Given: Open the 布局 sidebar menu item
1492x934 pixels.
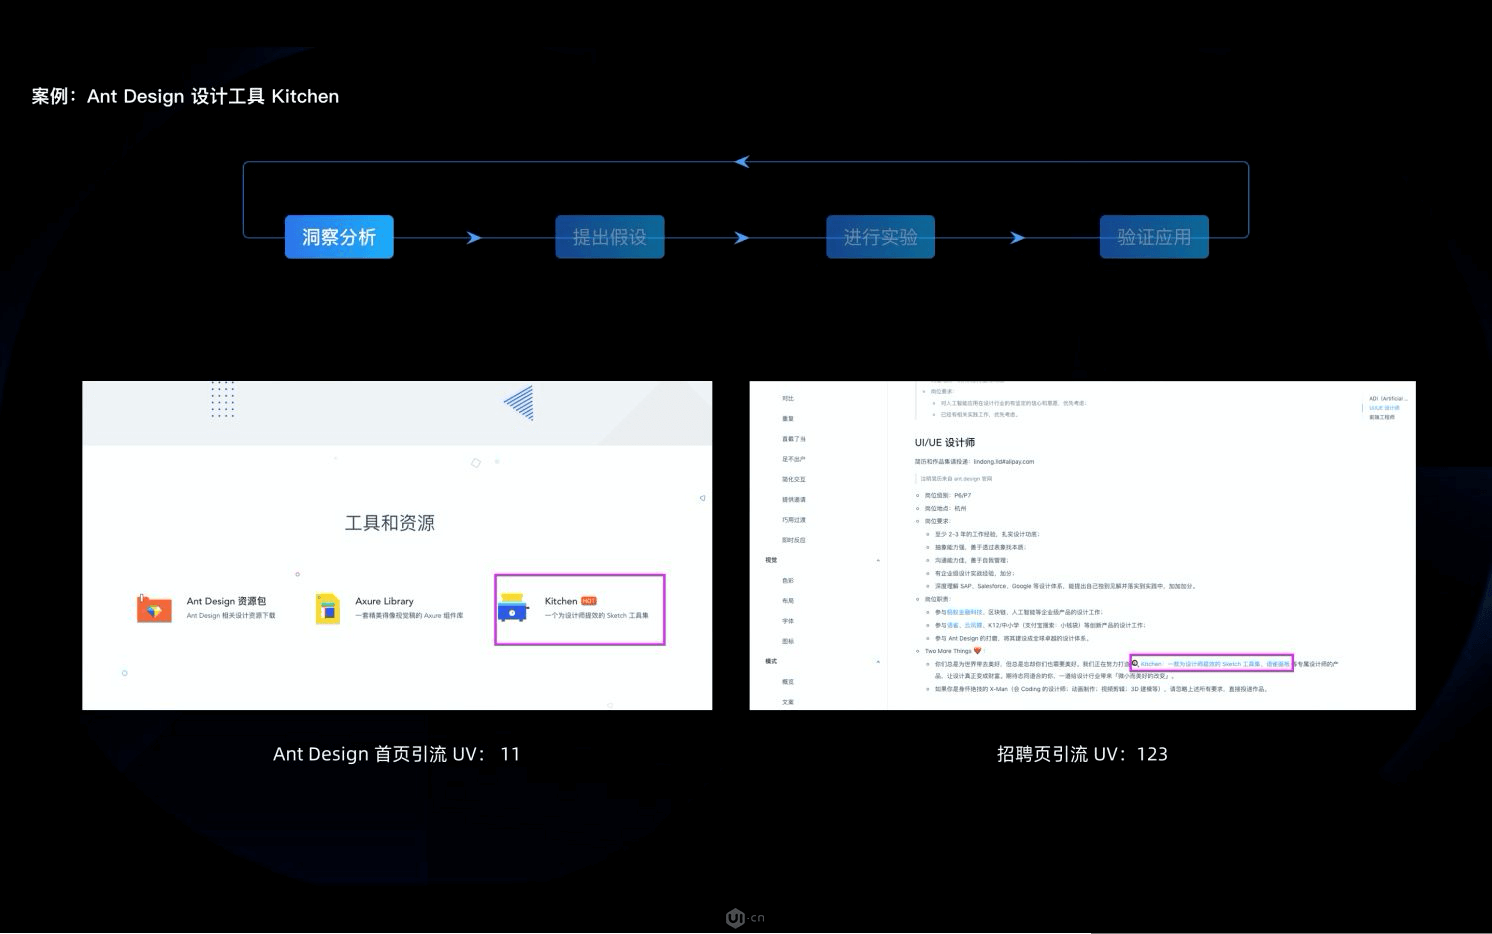Looking at the screenshot, I should pyautogui.click(x=788, y=601).
